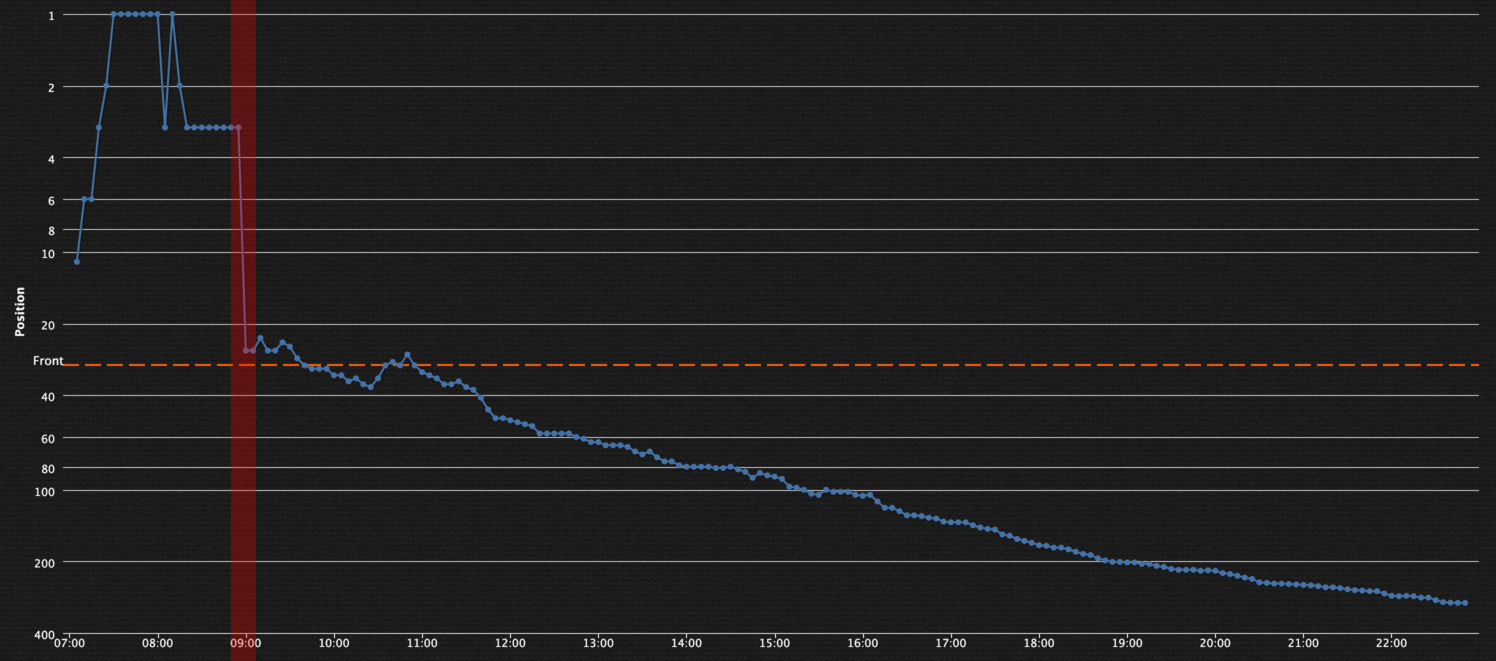Click the y-axis label '400'
This screenshot has height=661, width=1496.
tap(46, 635)
